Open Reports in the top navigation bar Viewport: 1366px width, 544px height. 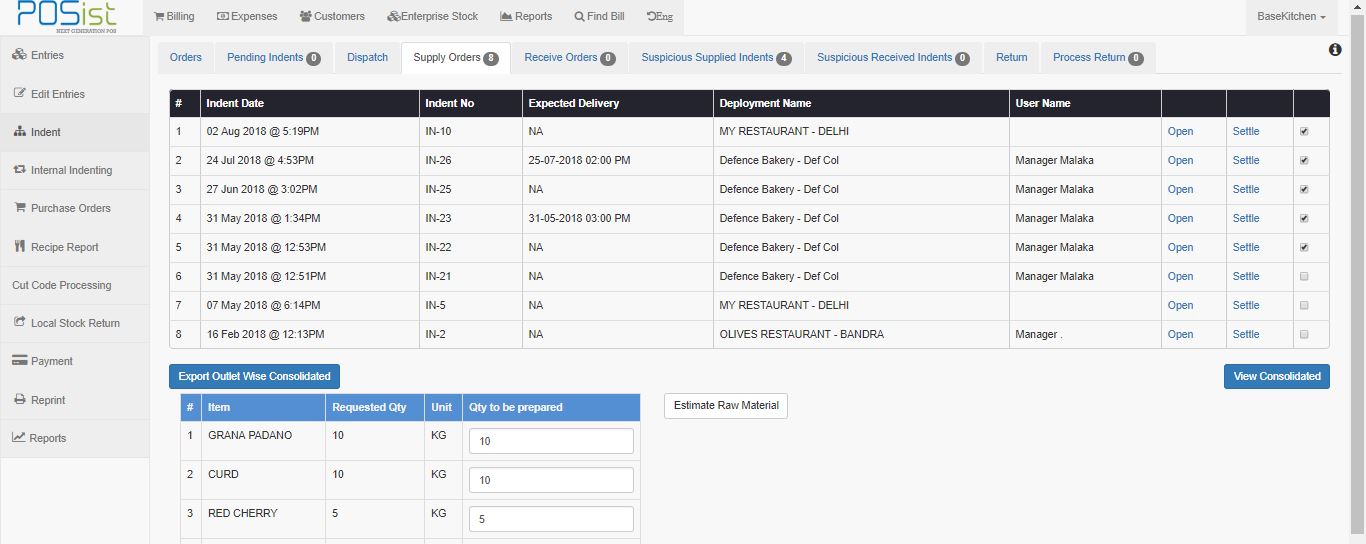click(x=526, y=16)
